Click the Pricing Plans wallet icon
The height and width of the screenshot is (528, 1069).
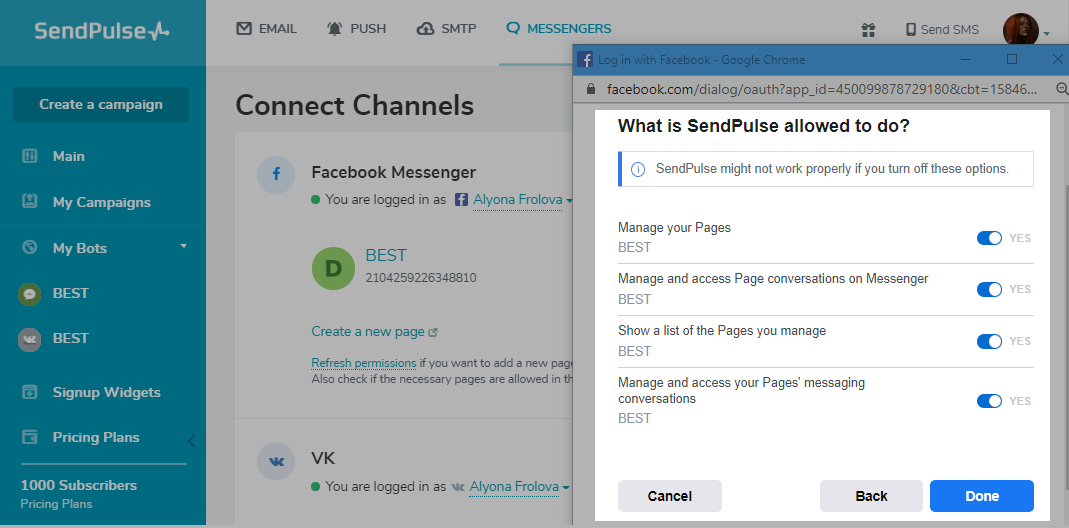30,437
